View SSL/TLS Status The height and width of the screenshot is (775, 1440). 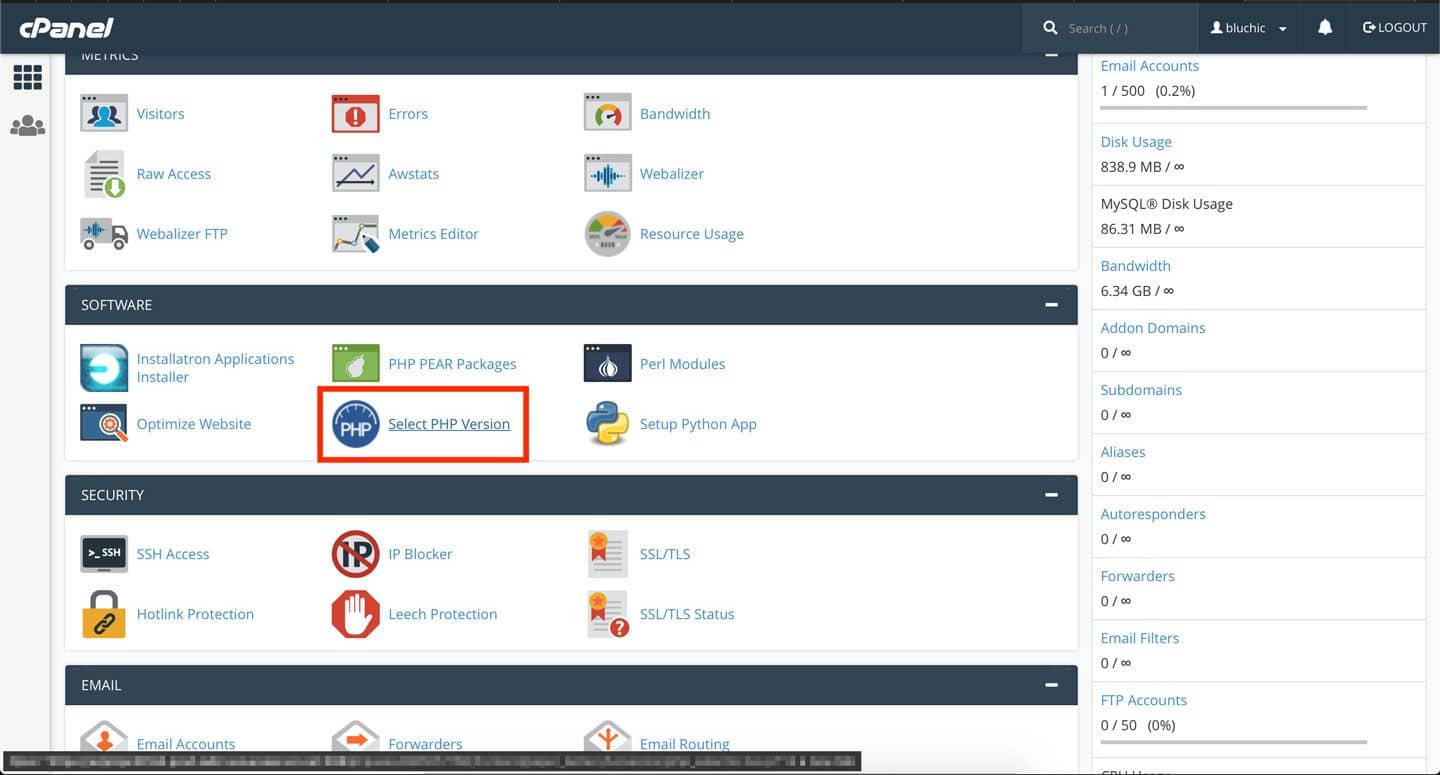[x=687, y=613]
